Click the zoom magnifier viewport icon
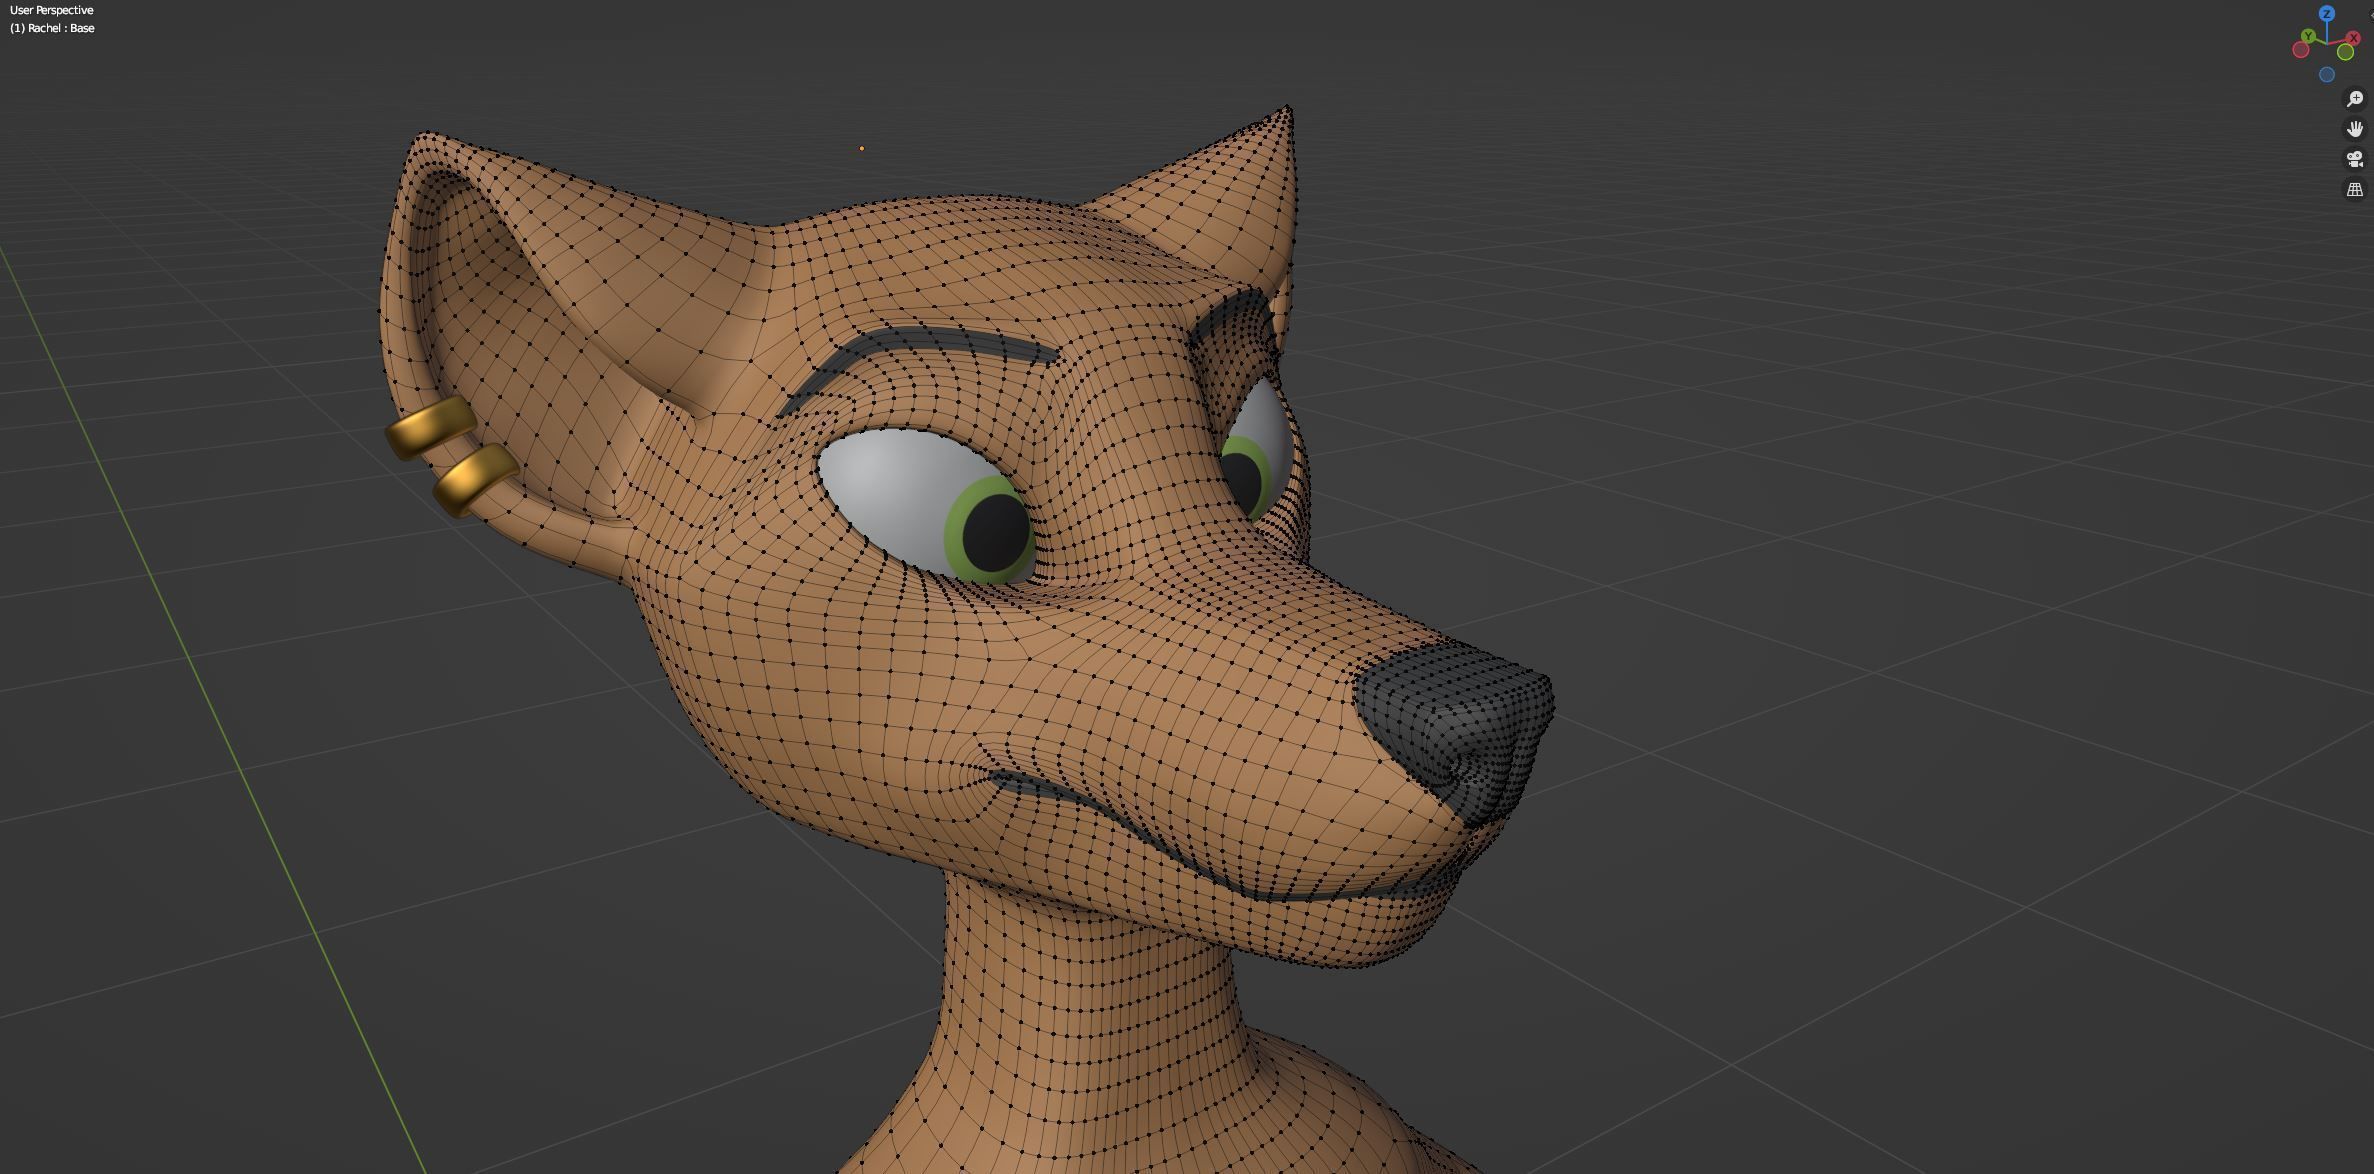2374x1174 pixels. click(x=2355, y=99)
